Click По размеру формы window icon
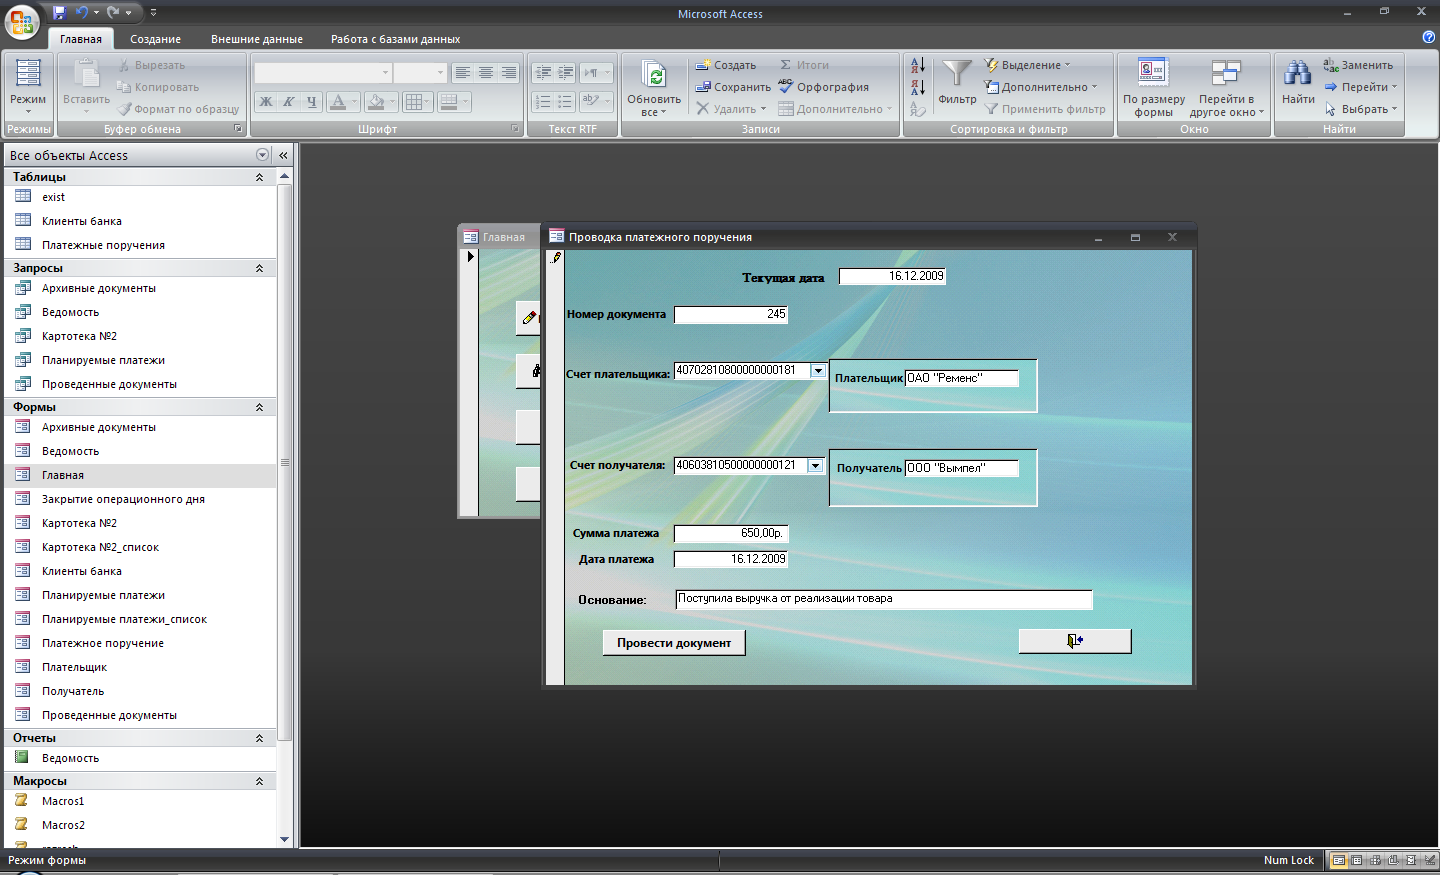The image size is (1440, 875). coord(1153,74)
